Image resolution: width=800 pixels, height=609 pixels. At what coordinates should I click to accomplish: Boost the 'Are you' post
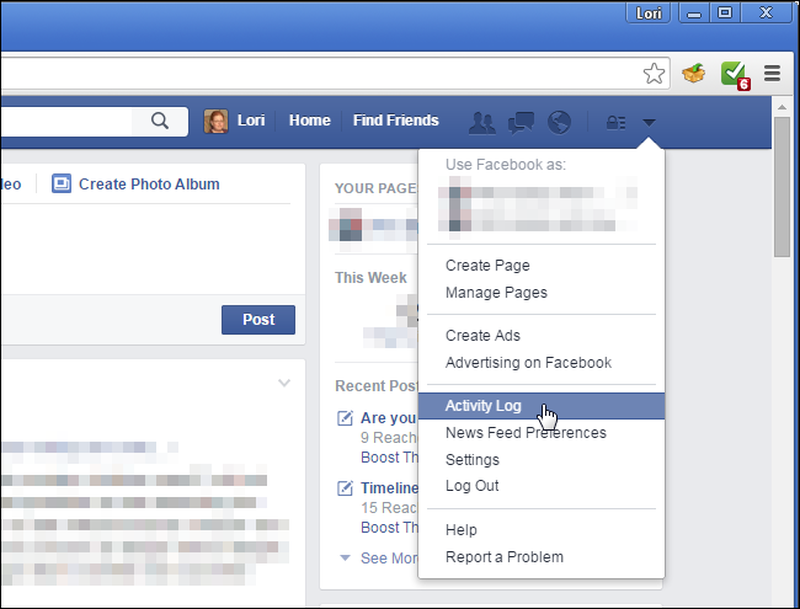389,457
